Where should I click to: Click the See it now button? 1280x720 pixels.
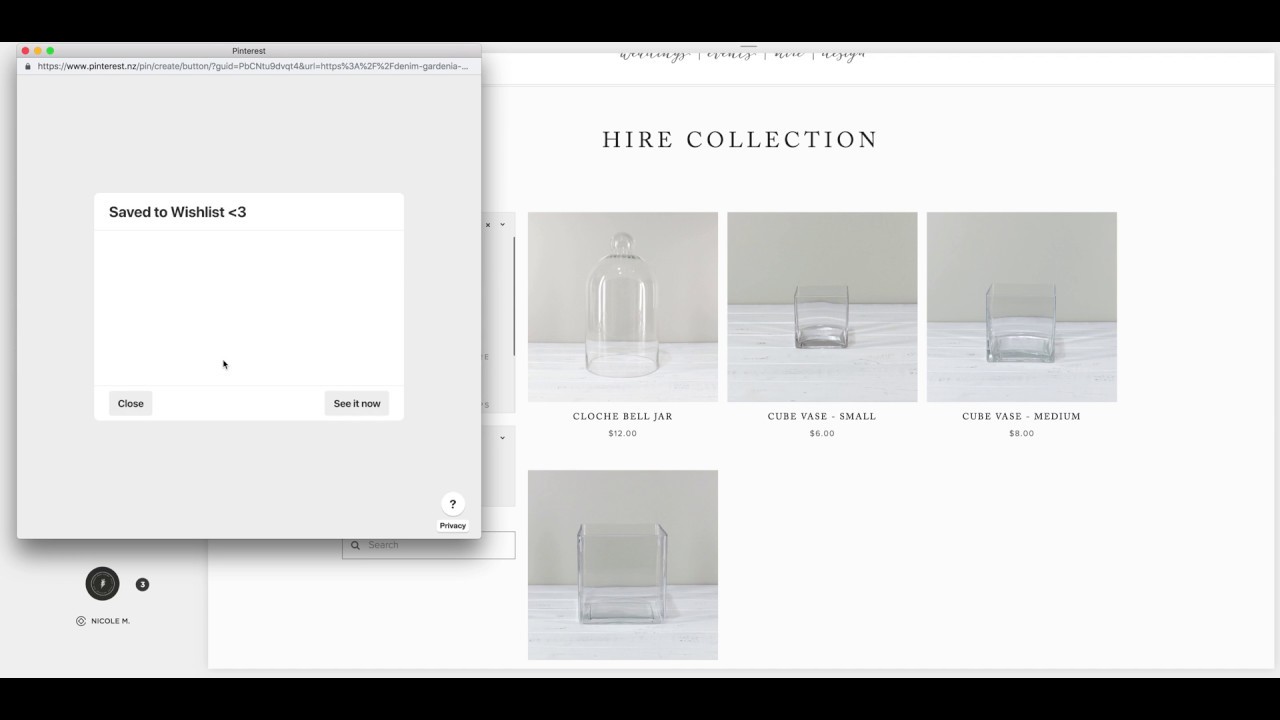point(357,404)
